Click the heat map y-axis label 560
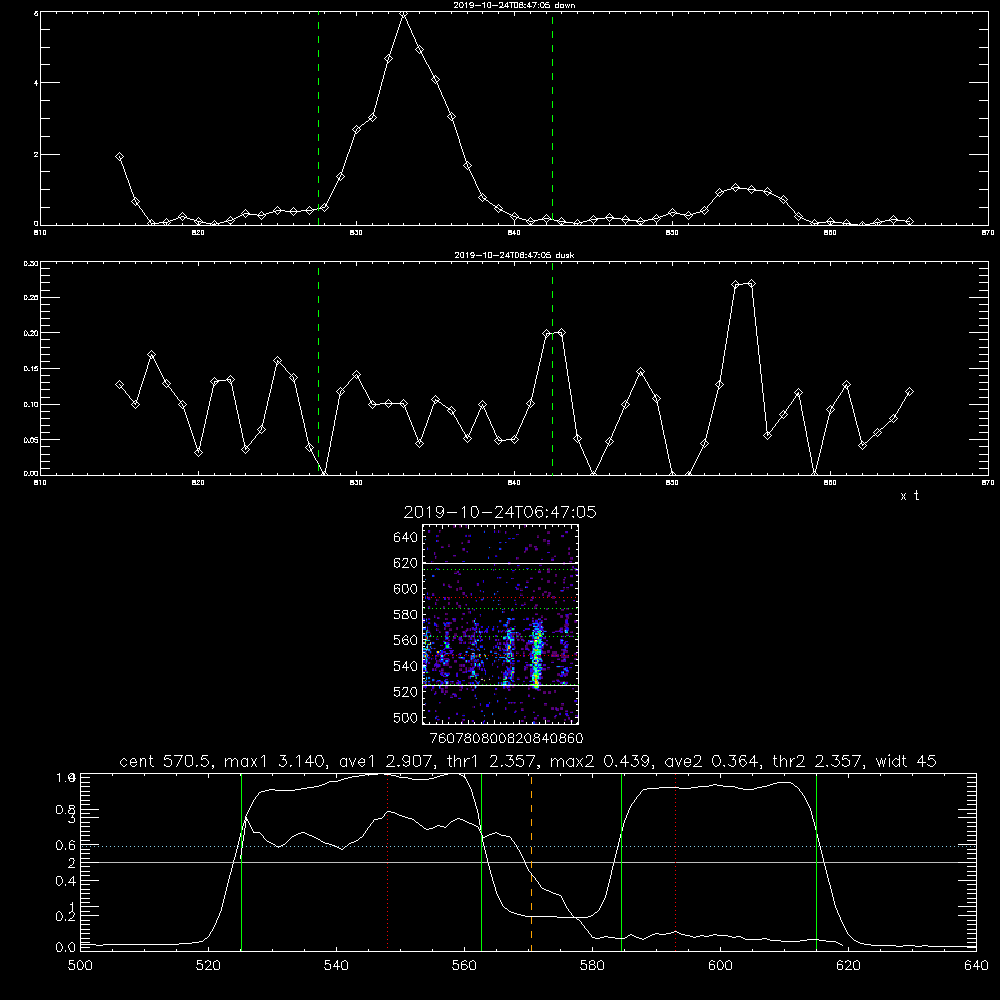The image size is (1000, 1000). [x=406, y=640]
